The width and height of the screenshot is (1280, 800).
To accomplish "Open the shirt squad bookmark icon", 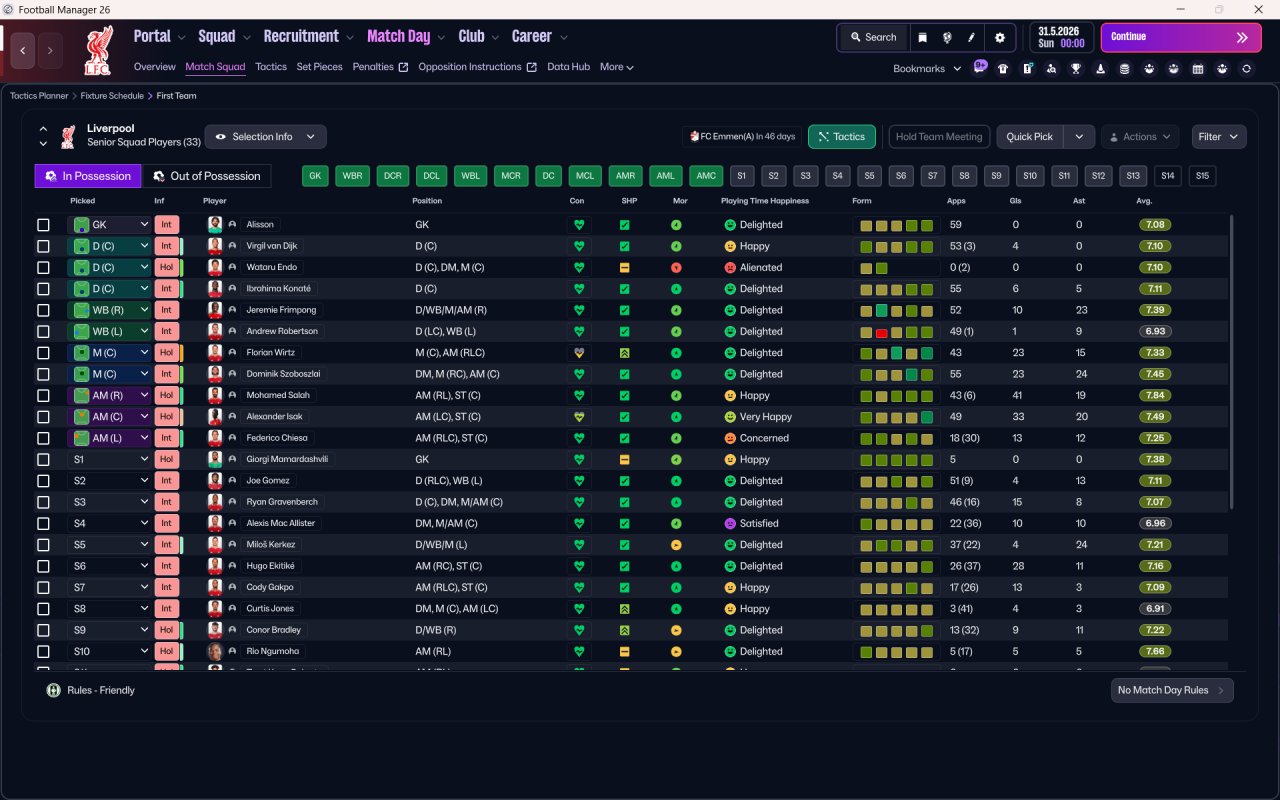I will 1003,69.
